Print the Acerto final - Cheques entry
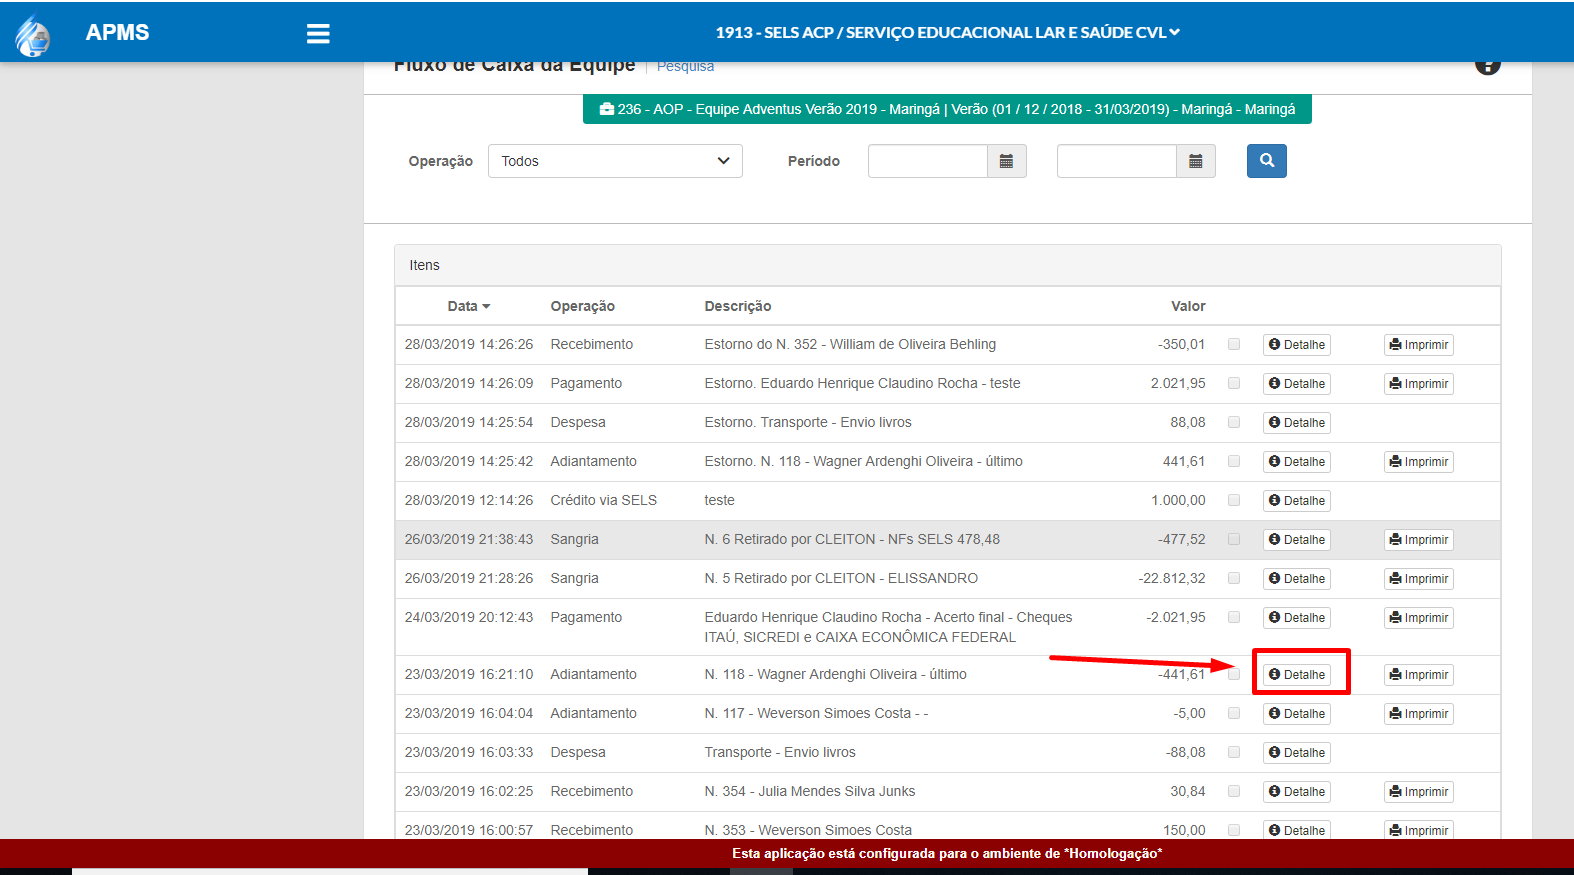 [1419, 618]
